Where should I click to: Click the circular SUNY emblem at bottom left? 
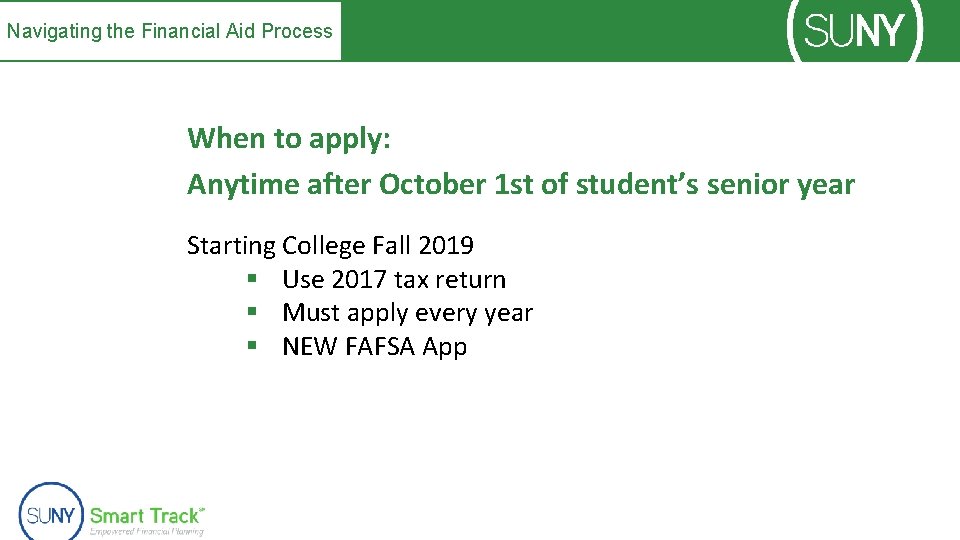pos(51,512)
